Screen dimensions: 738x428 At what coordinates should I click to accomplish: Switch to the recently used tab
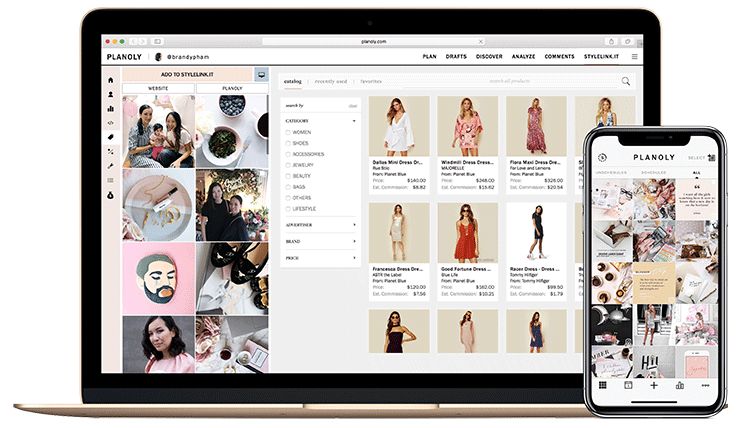point(331,81)
